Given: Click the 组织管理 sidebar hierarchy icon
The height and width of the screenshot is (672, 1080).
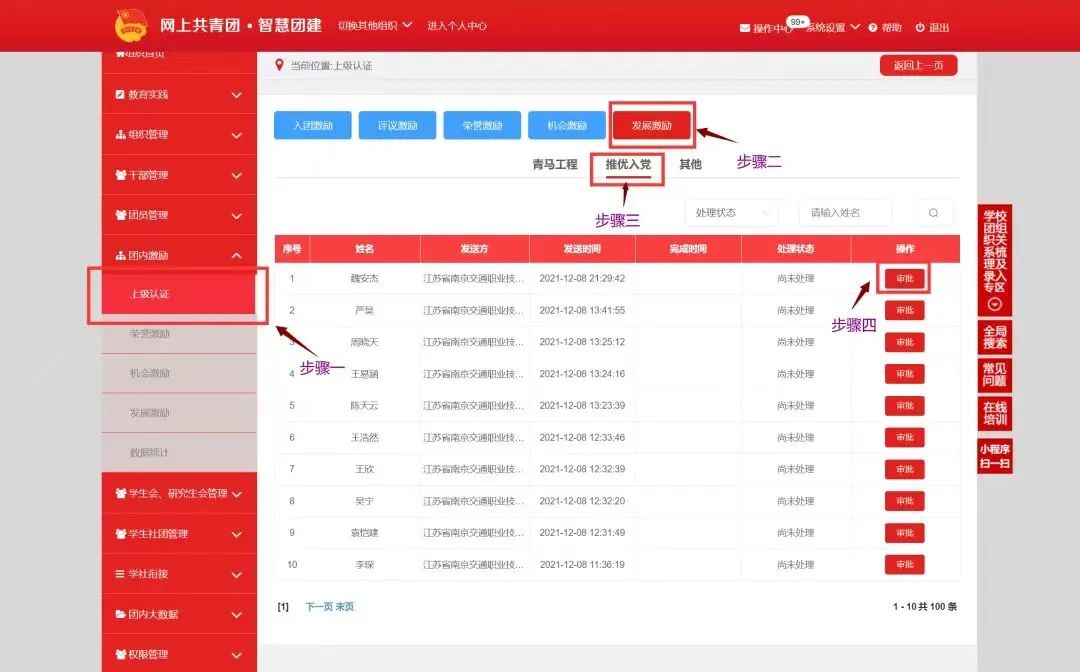Looking at the screenshot, I should [120, 134].
